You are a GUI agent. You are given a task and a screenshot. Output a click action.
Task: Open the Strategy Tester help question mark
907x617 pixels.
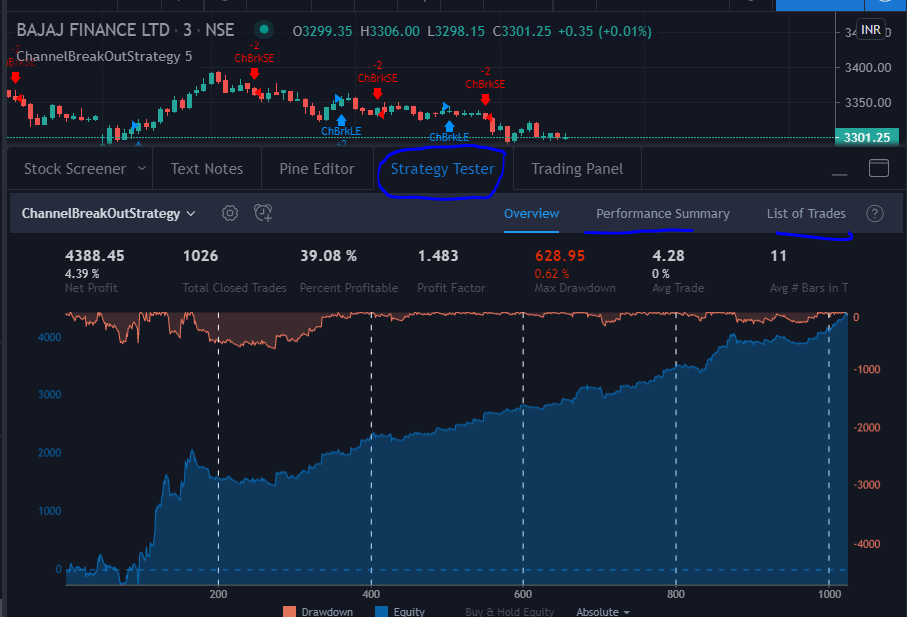coord(875,213)
